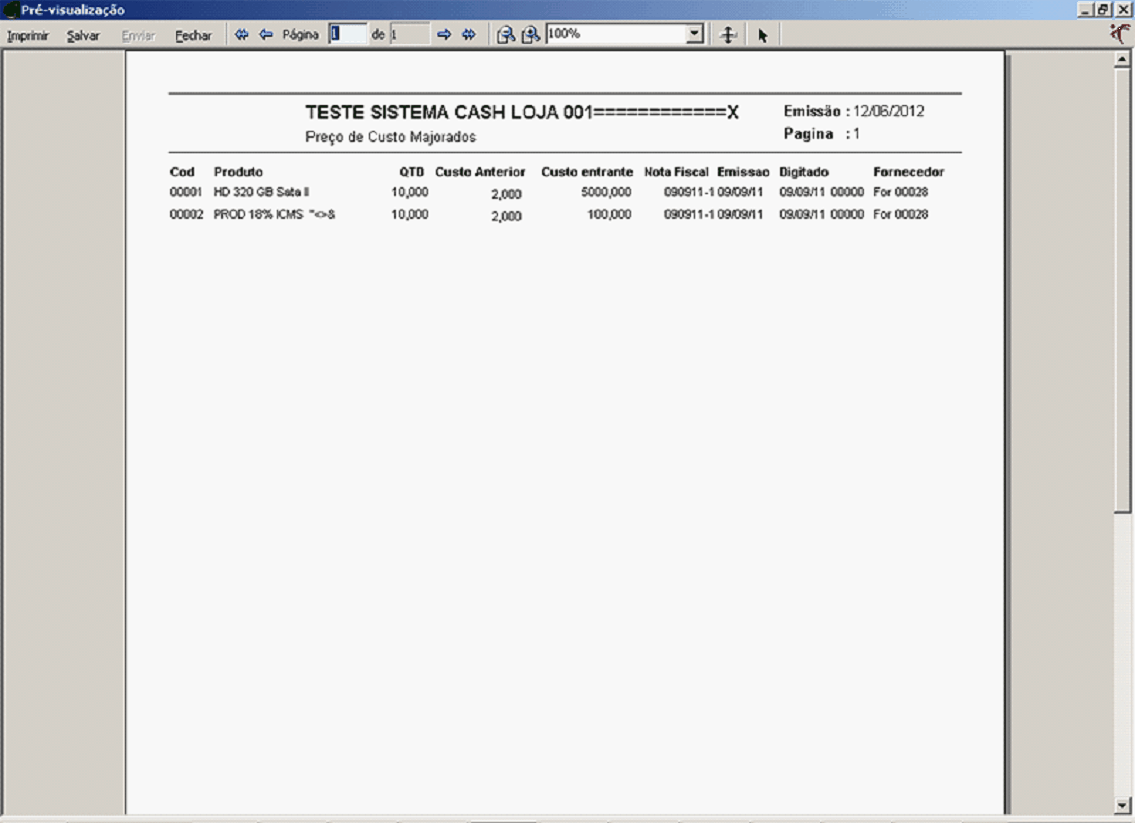Select the pan/move tool icon

(x=729, y=35)
